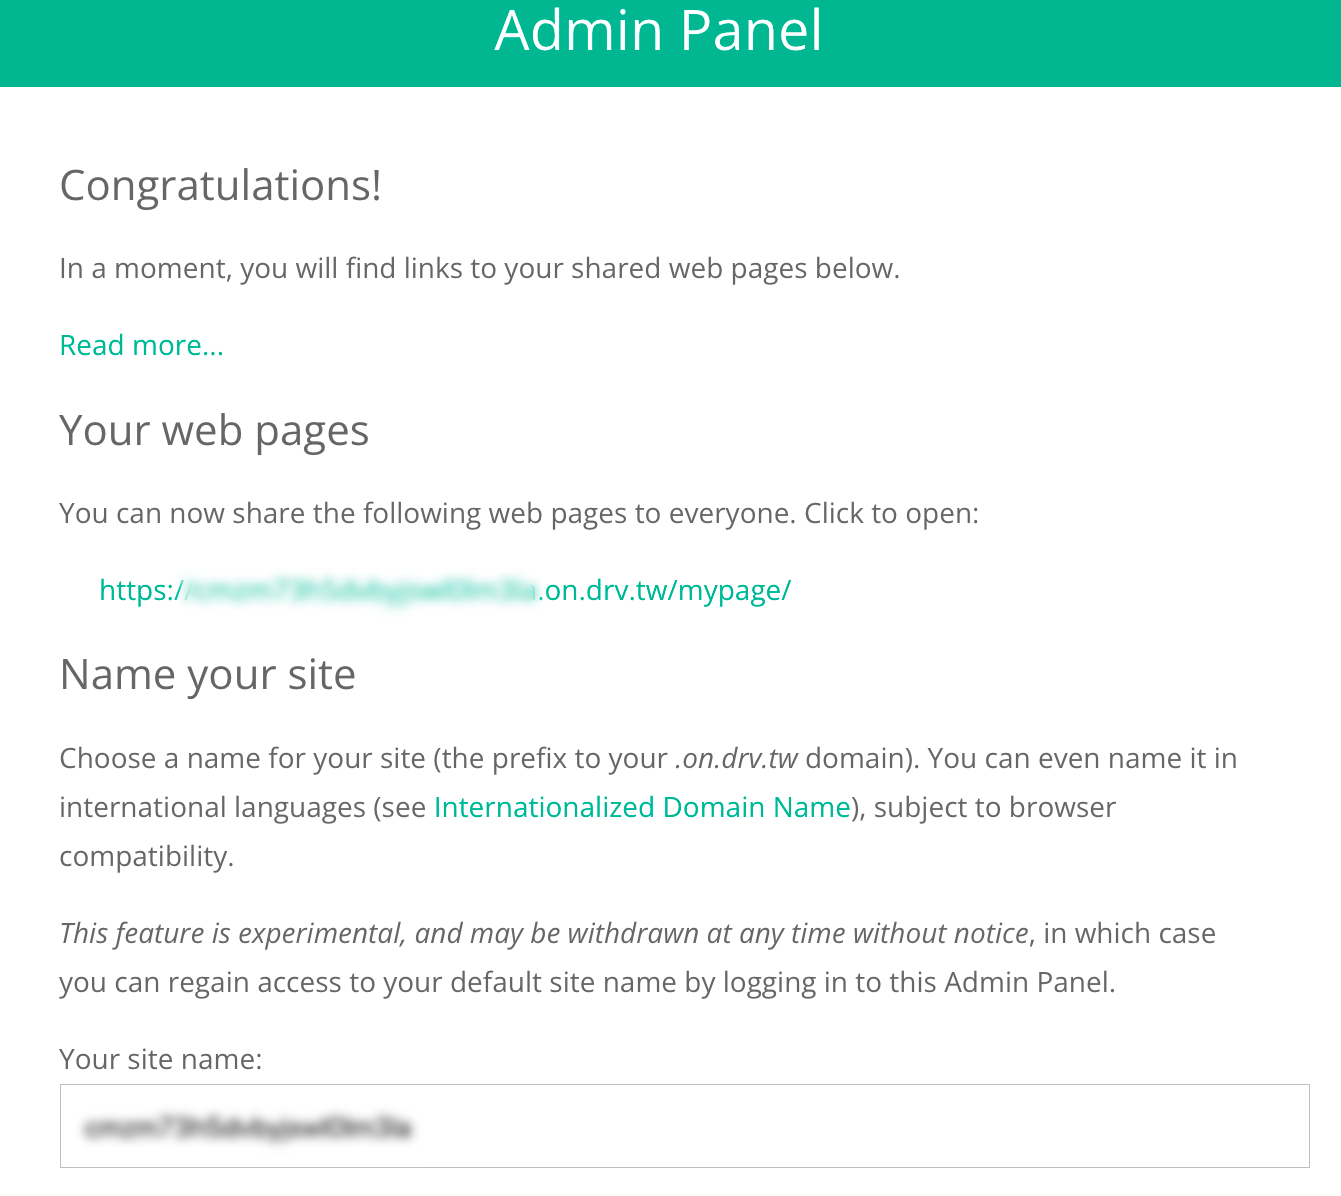
Task: Click the 'Click to open:' text
Action: [891, 513]
